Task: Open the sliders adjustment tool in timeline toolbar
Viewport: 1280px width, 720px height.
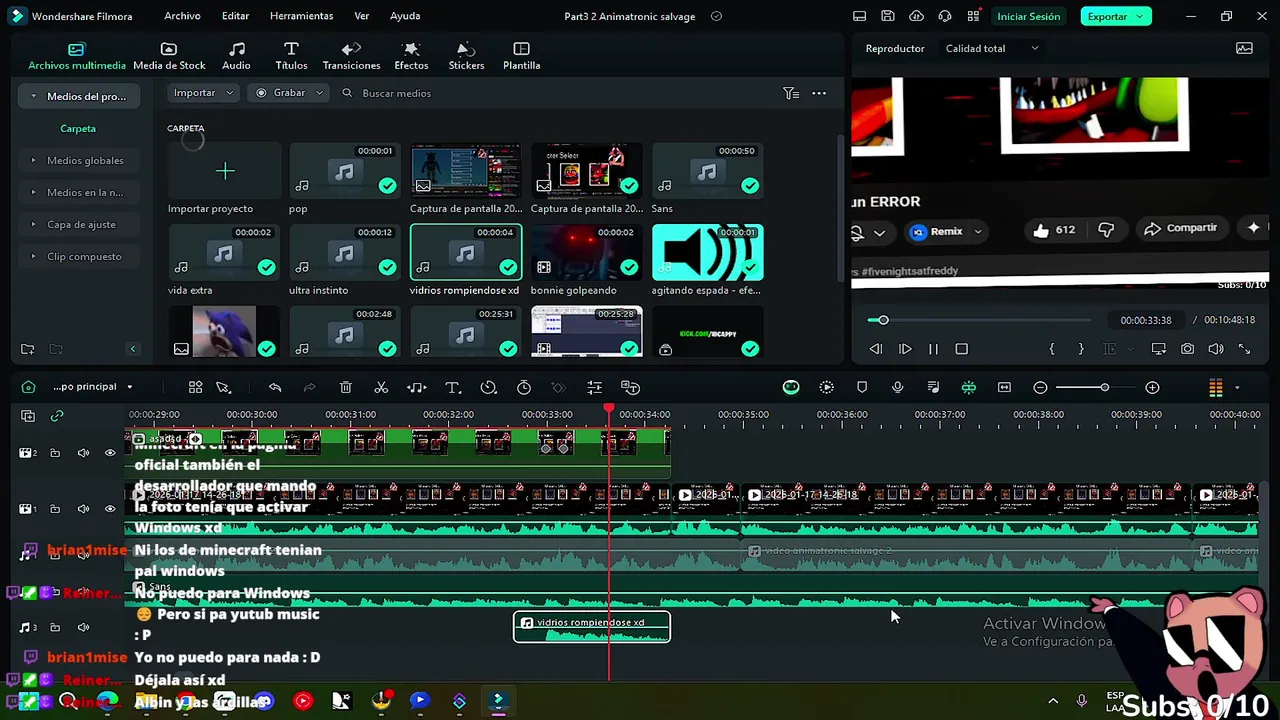Action: point(594,388)
